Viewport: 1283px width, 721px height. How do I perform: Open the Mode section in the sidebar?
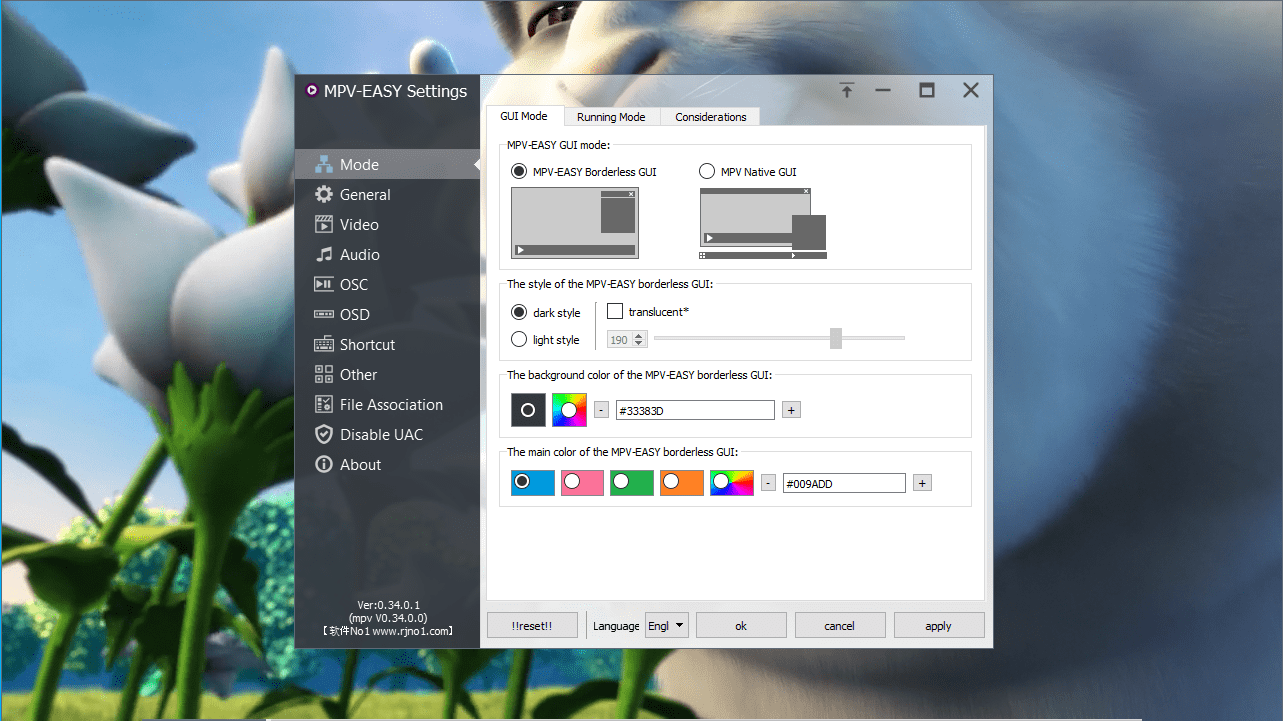tap(387, 165)
